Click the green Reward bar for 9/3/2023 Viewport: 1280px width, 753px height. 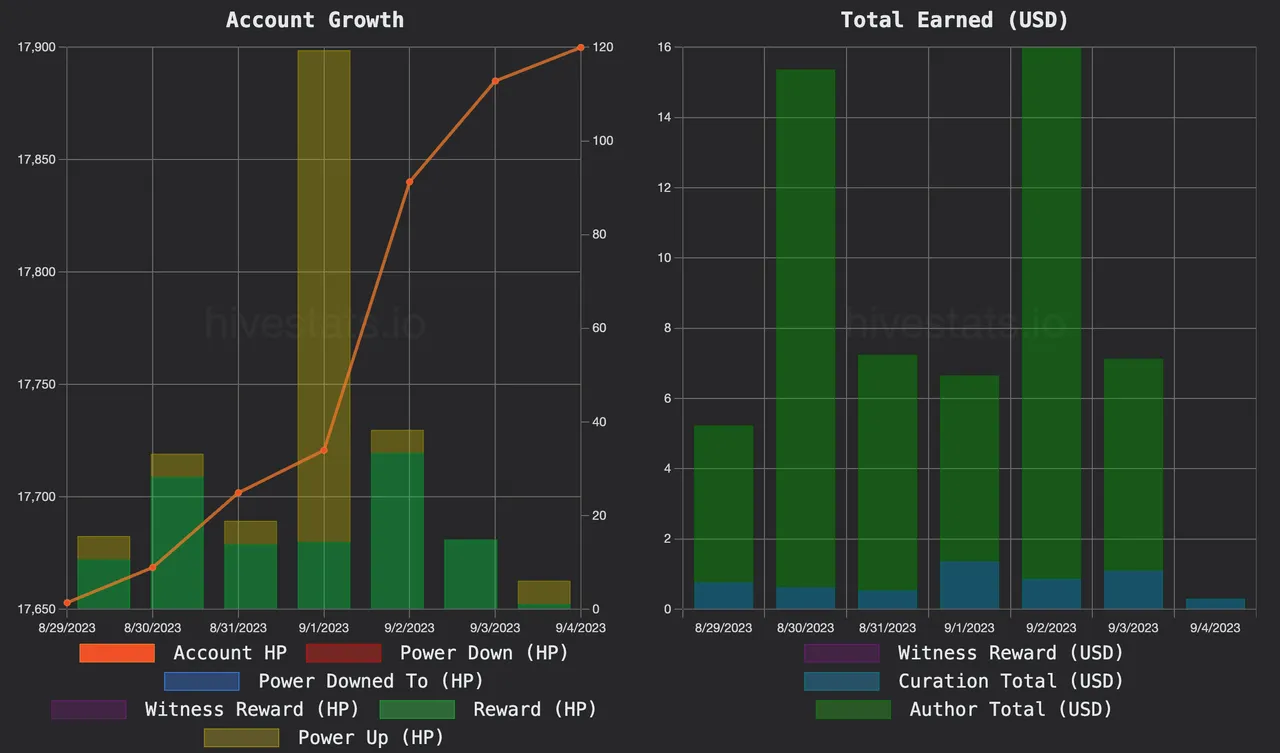[x=470, y=575]
